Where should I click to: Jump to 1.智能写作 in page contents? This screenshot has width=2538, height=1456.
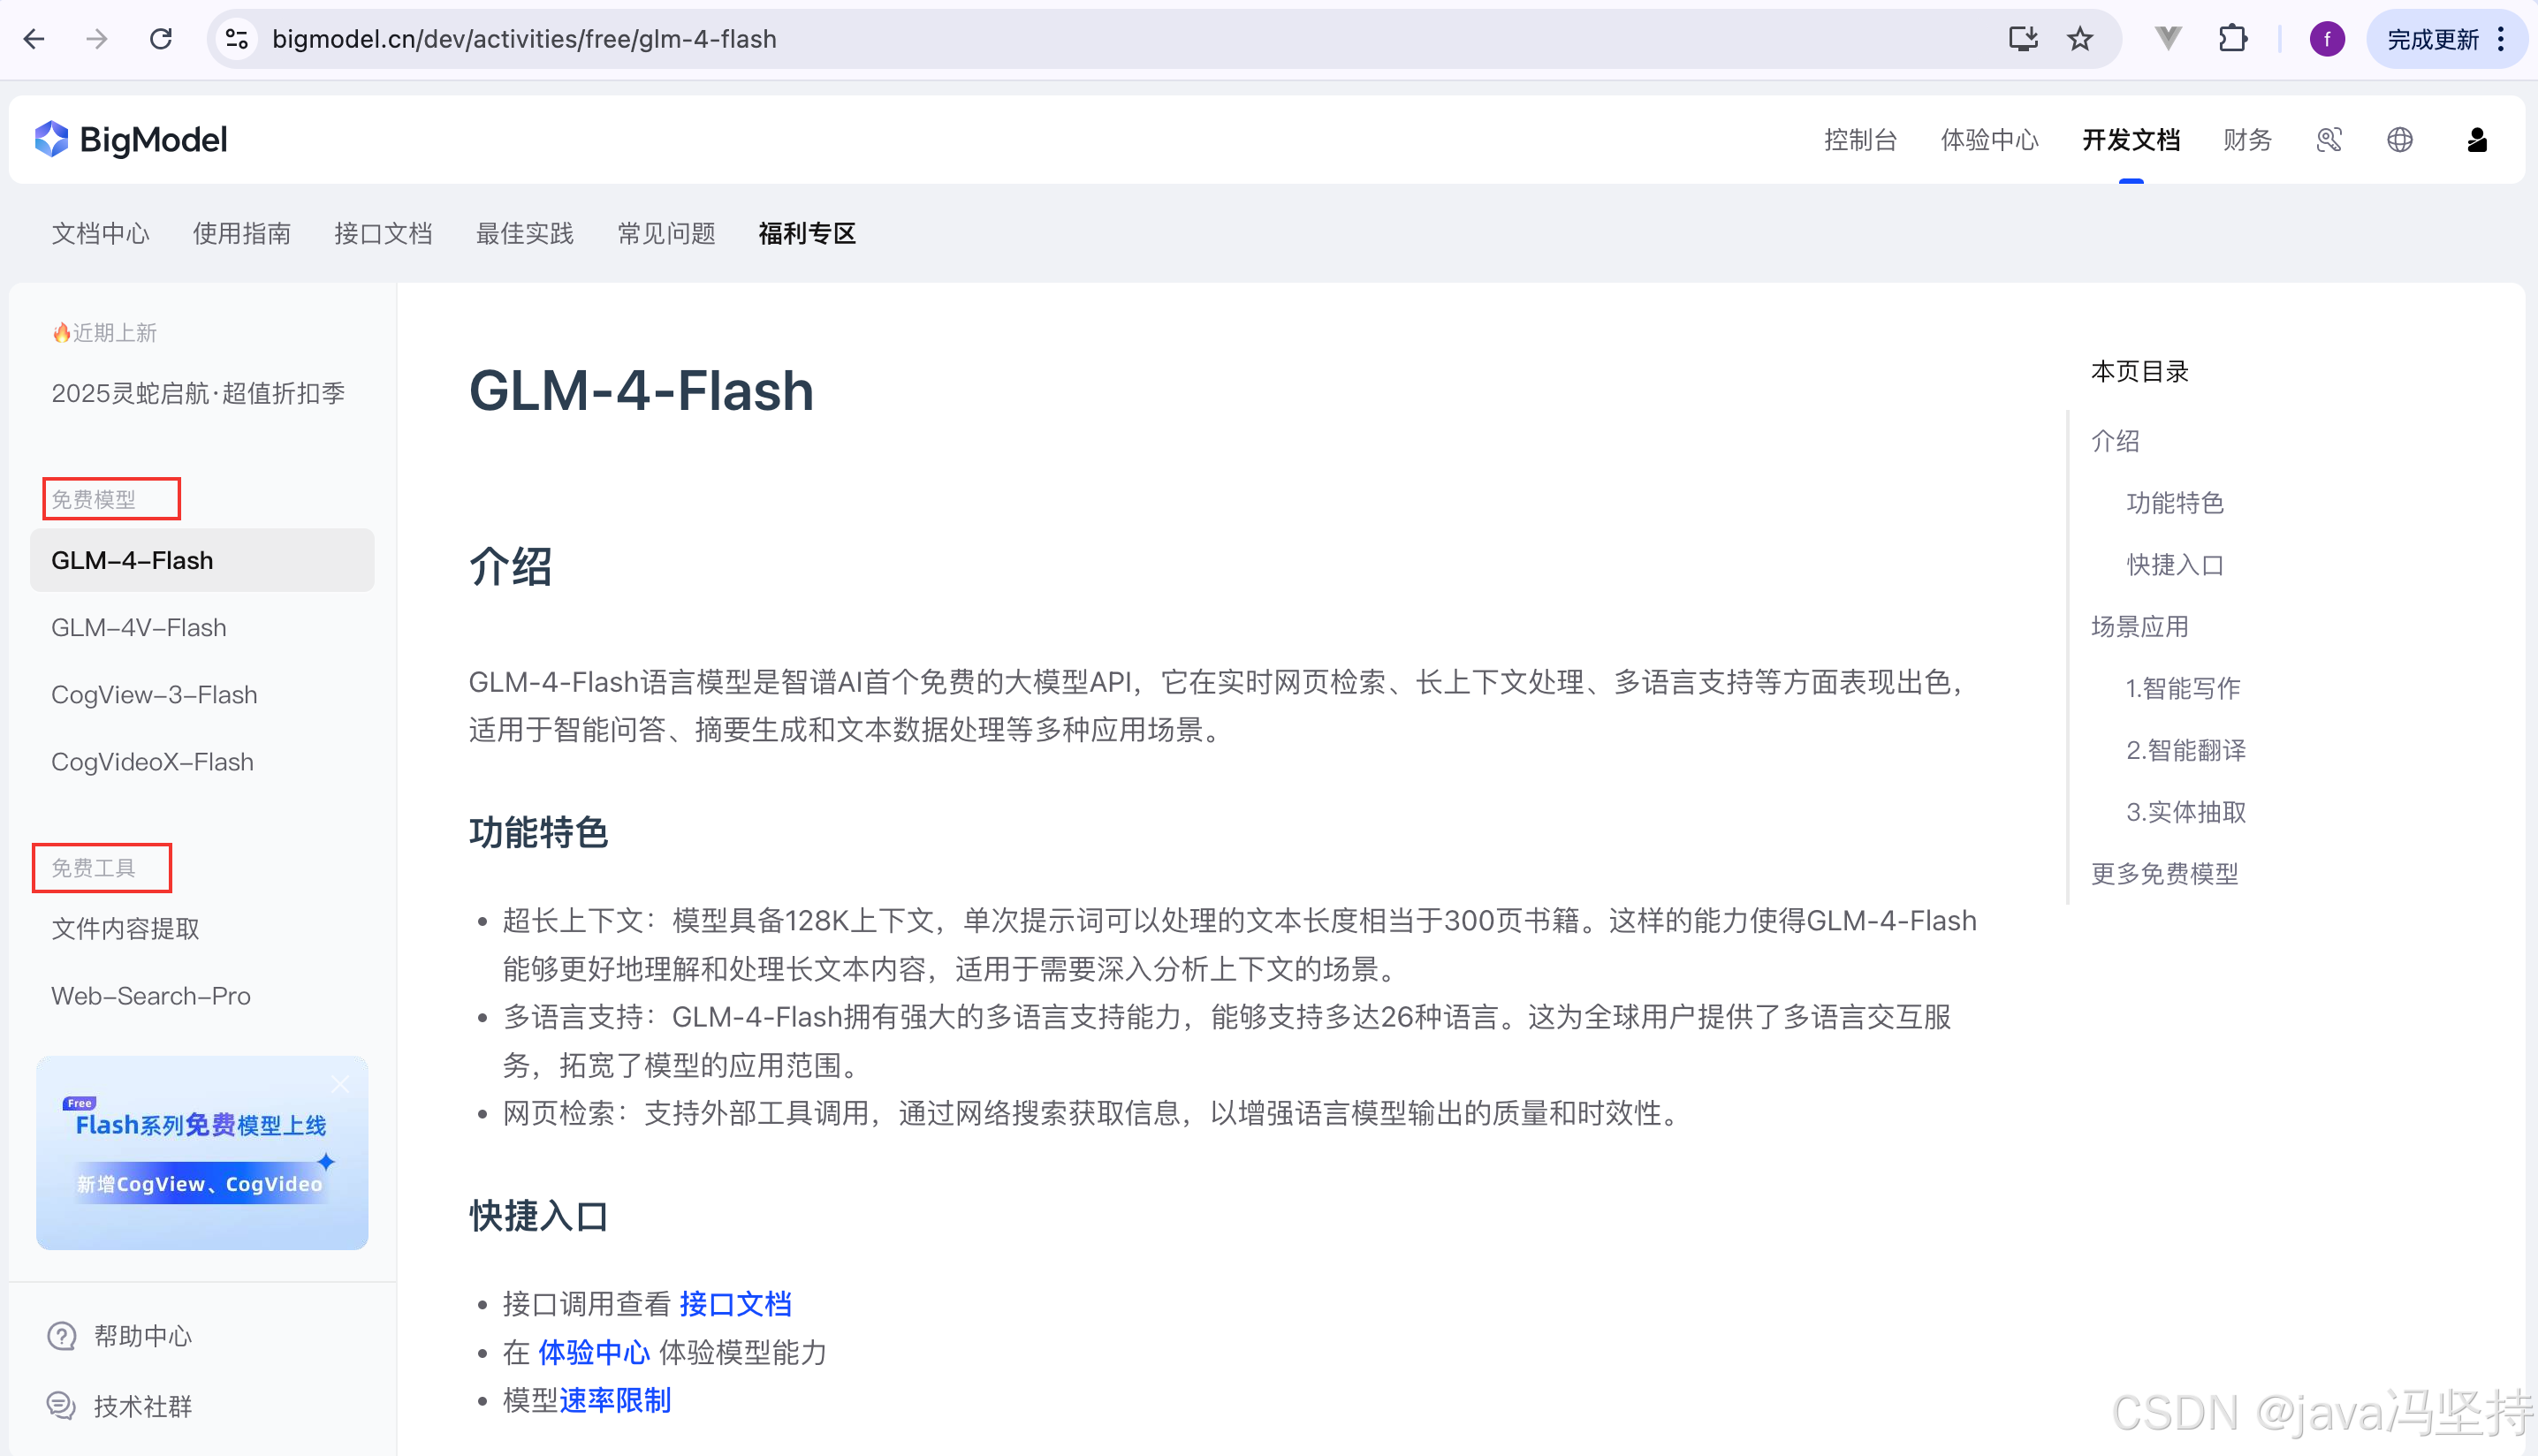point(2183,688)
